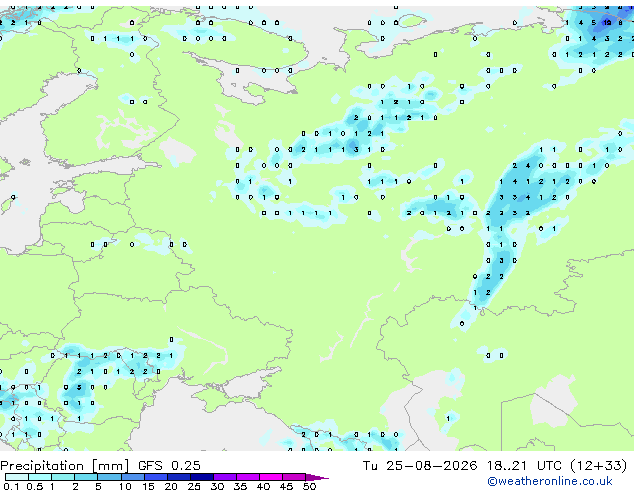634x490 pixels.
Task: Click the 1–2 mm legend color segment
Action: 63,477
